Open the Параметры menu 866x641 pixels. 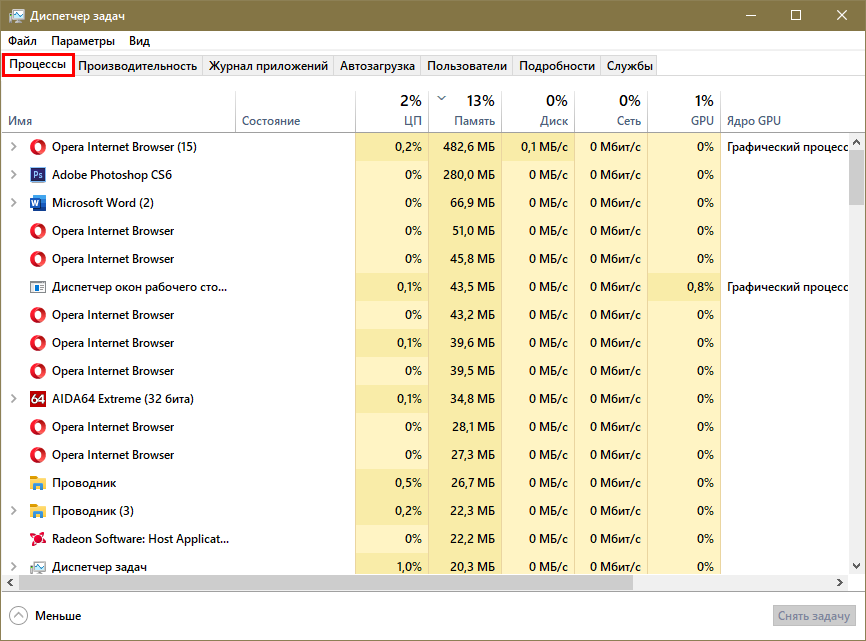click(83, 41)
